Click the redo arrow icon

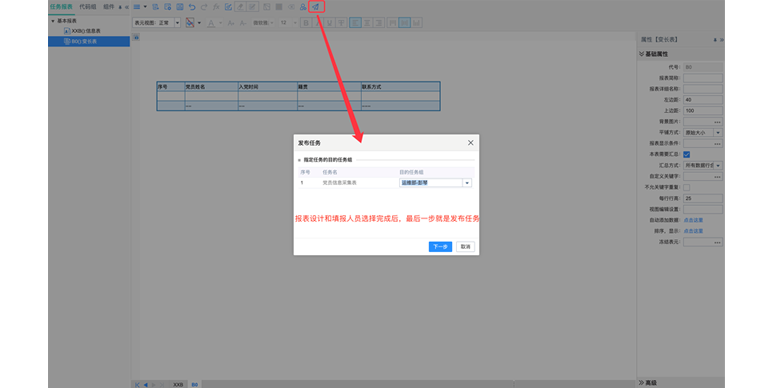204,7
